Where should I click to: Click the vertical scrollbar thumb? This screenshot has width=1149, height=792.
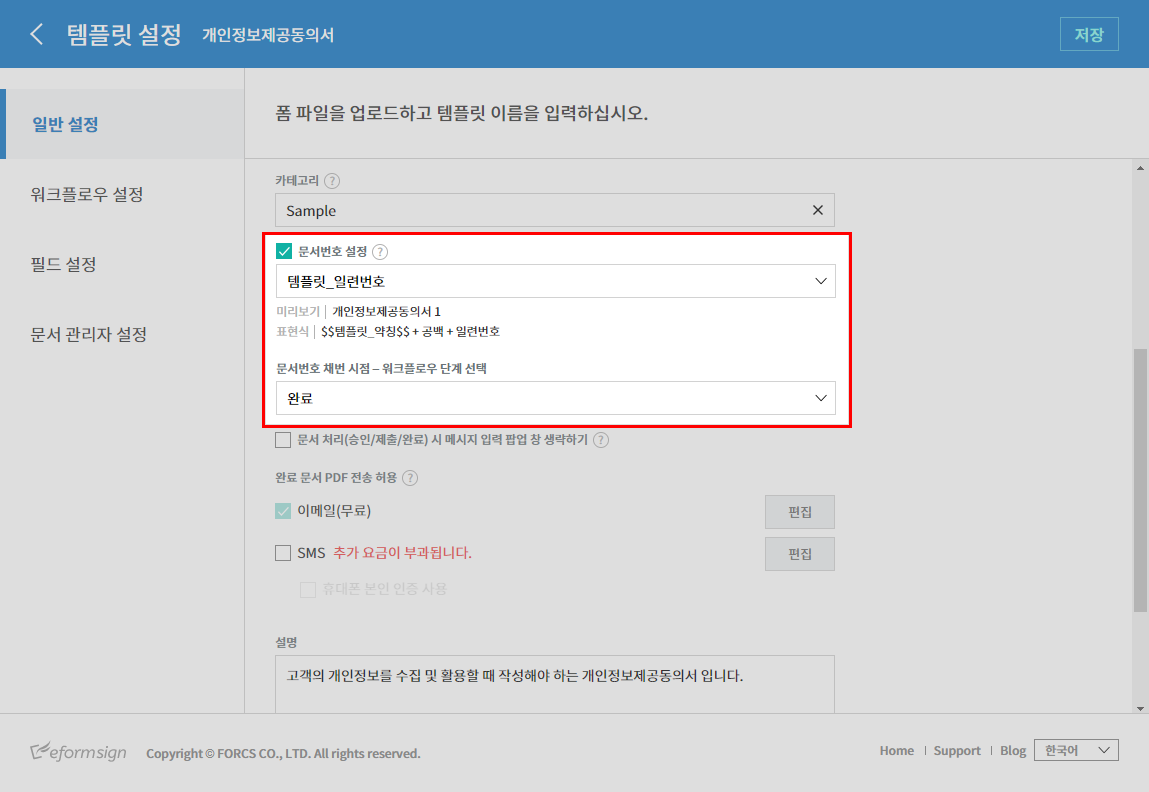tap(1140, 480)
